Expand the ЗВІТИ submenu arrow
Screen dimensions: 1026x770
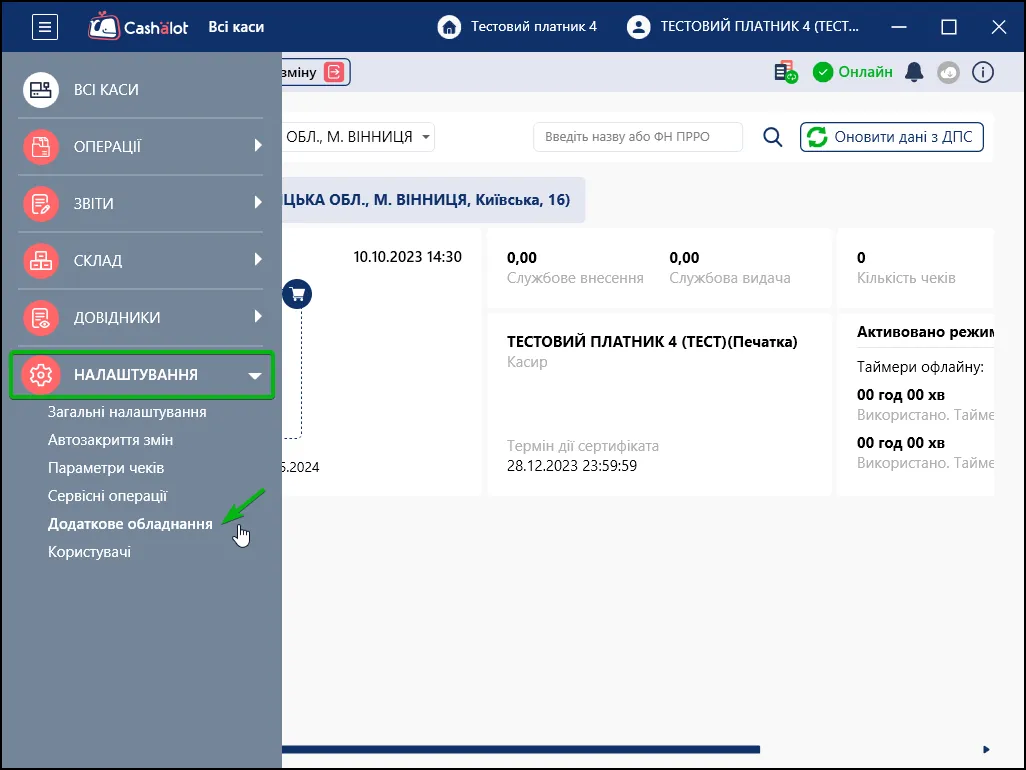click(x=258, y=202)
